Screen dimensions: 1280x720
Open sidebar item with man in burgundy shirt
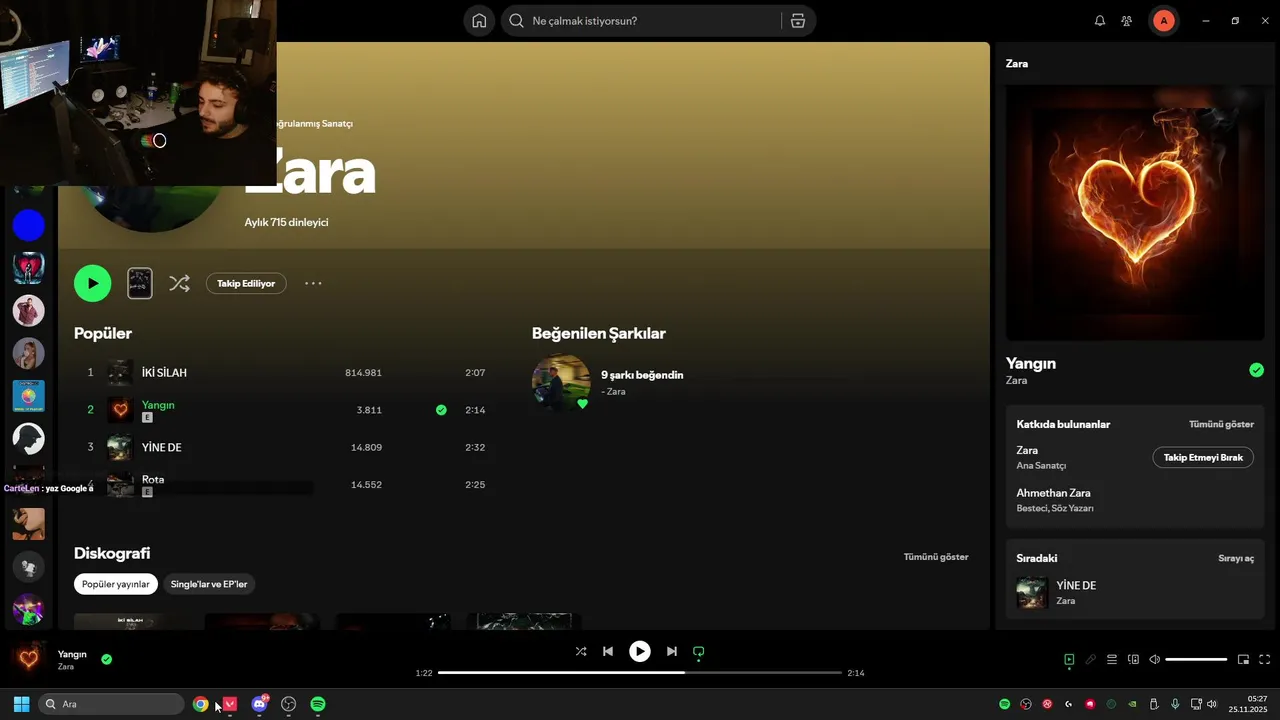(28, 310)
